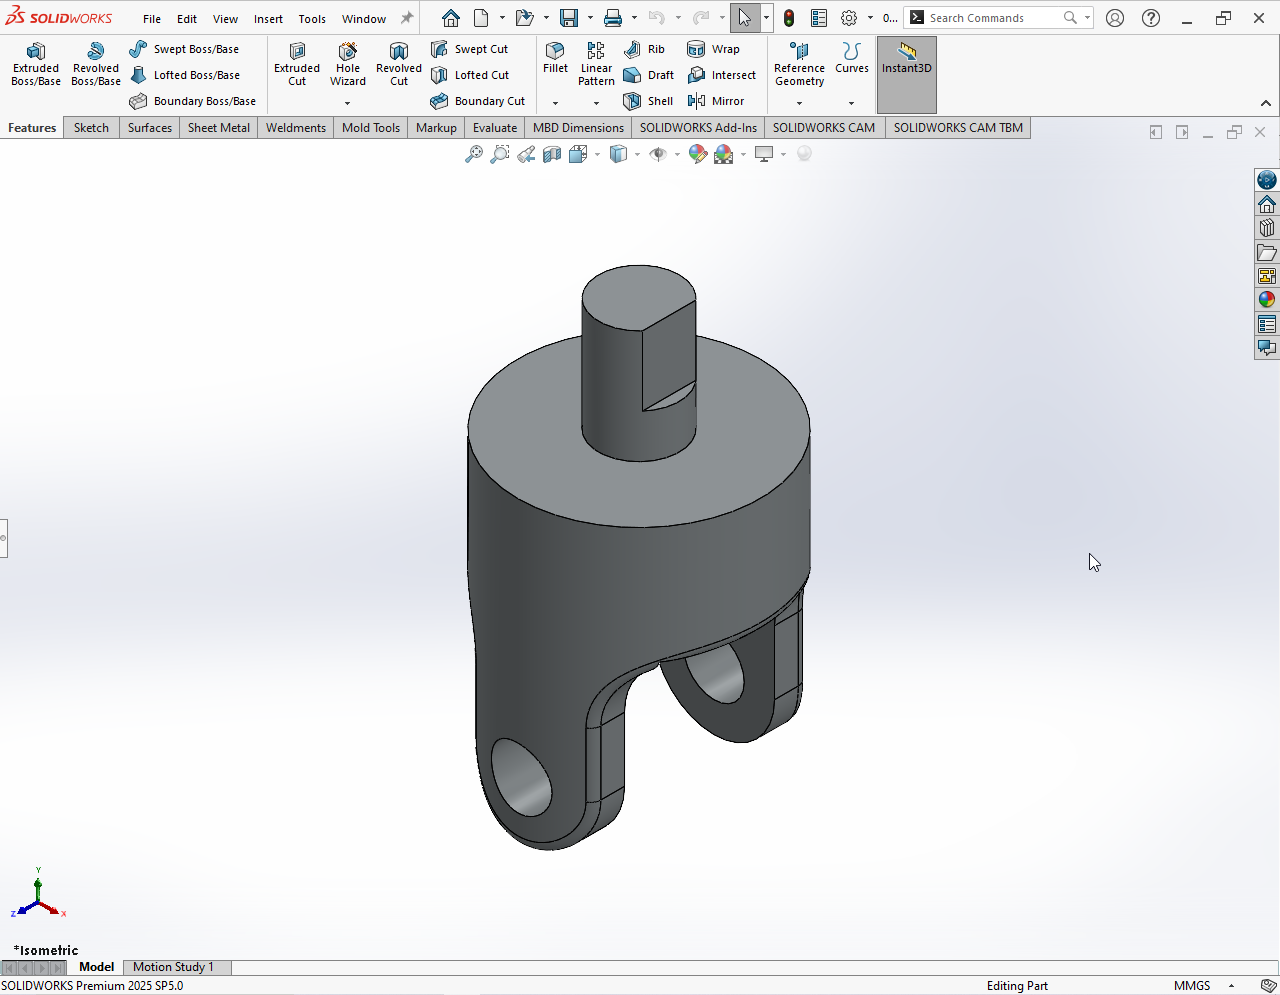Click the Revolved Cut tool
The width and height of the screenshot is (1280, 995).
398,64
